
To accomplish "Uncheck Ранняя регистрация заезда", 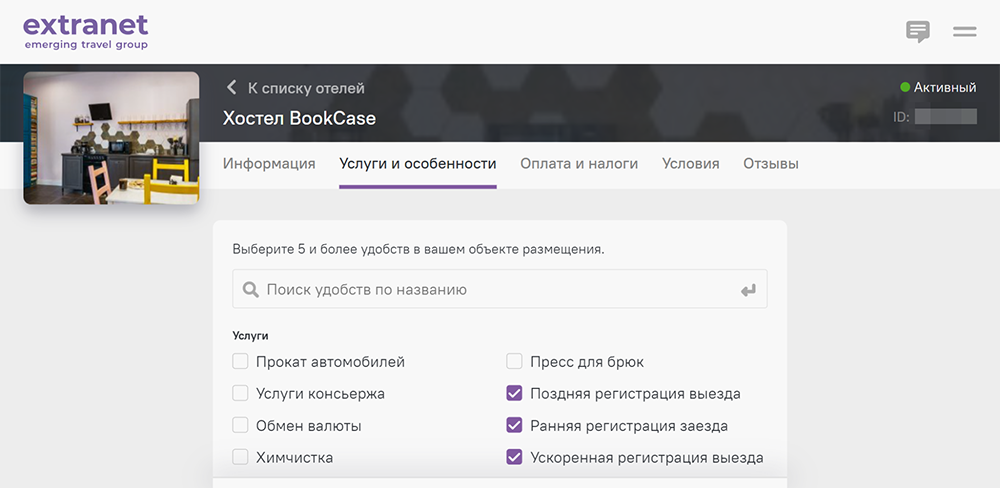I will (x=514, y=426).
